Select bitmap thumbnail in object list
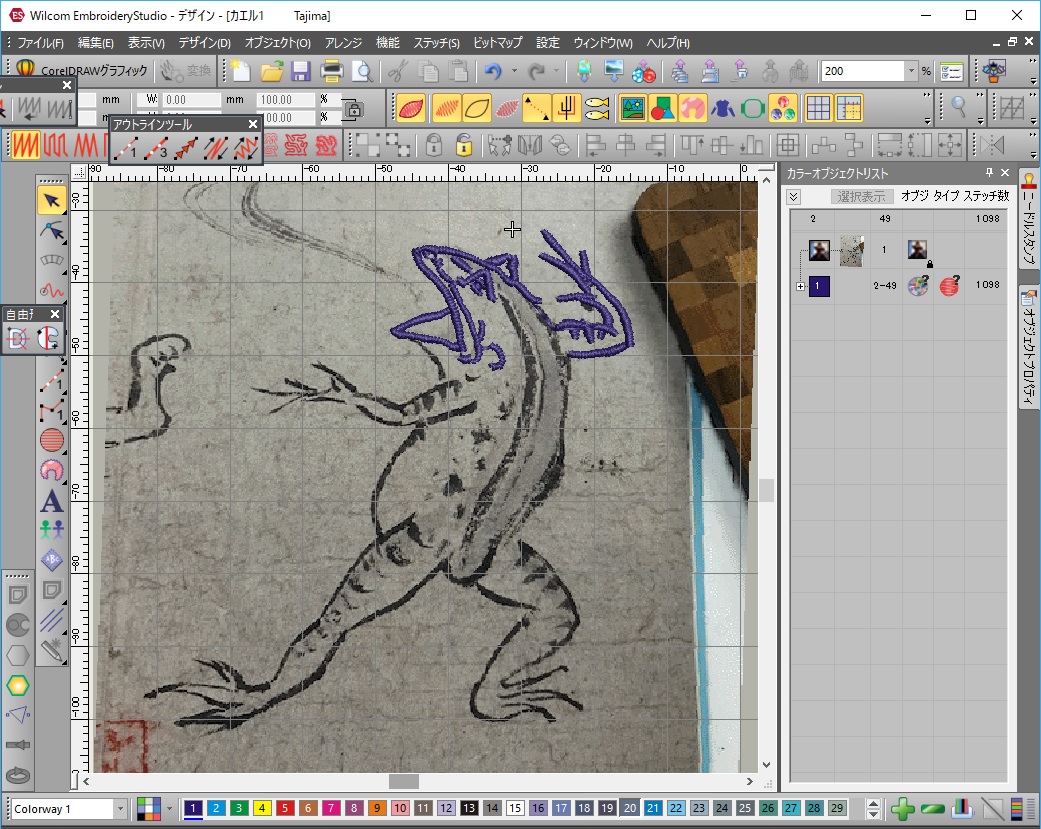Screen dimensions: 1041x829 coord(852,250)
